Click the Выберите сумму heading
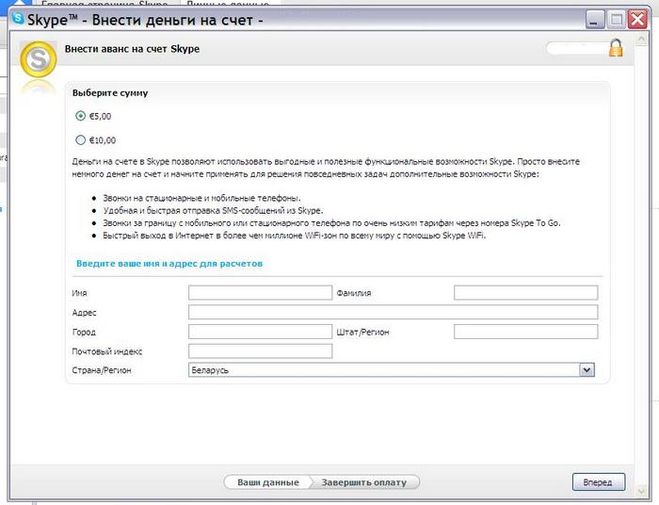 tap(110, 93)
